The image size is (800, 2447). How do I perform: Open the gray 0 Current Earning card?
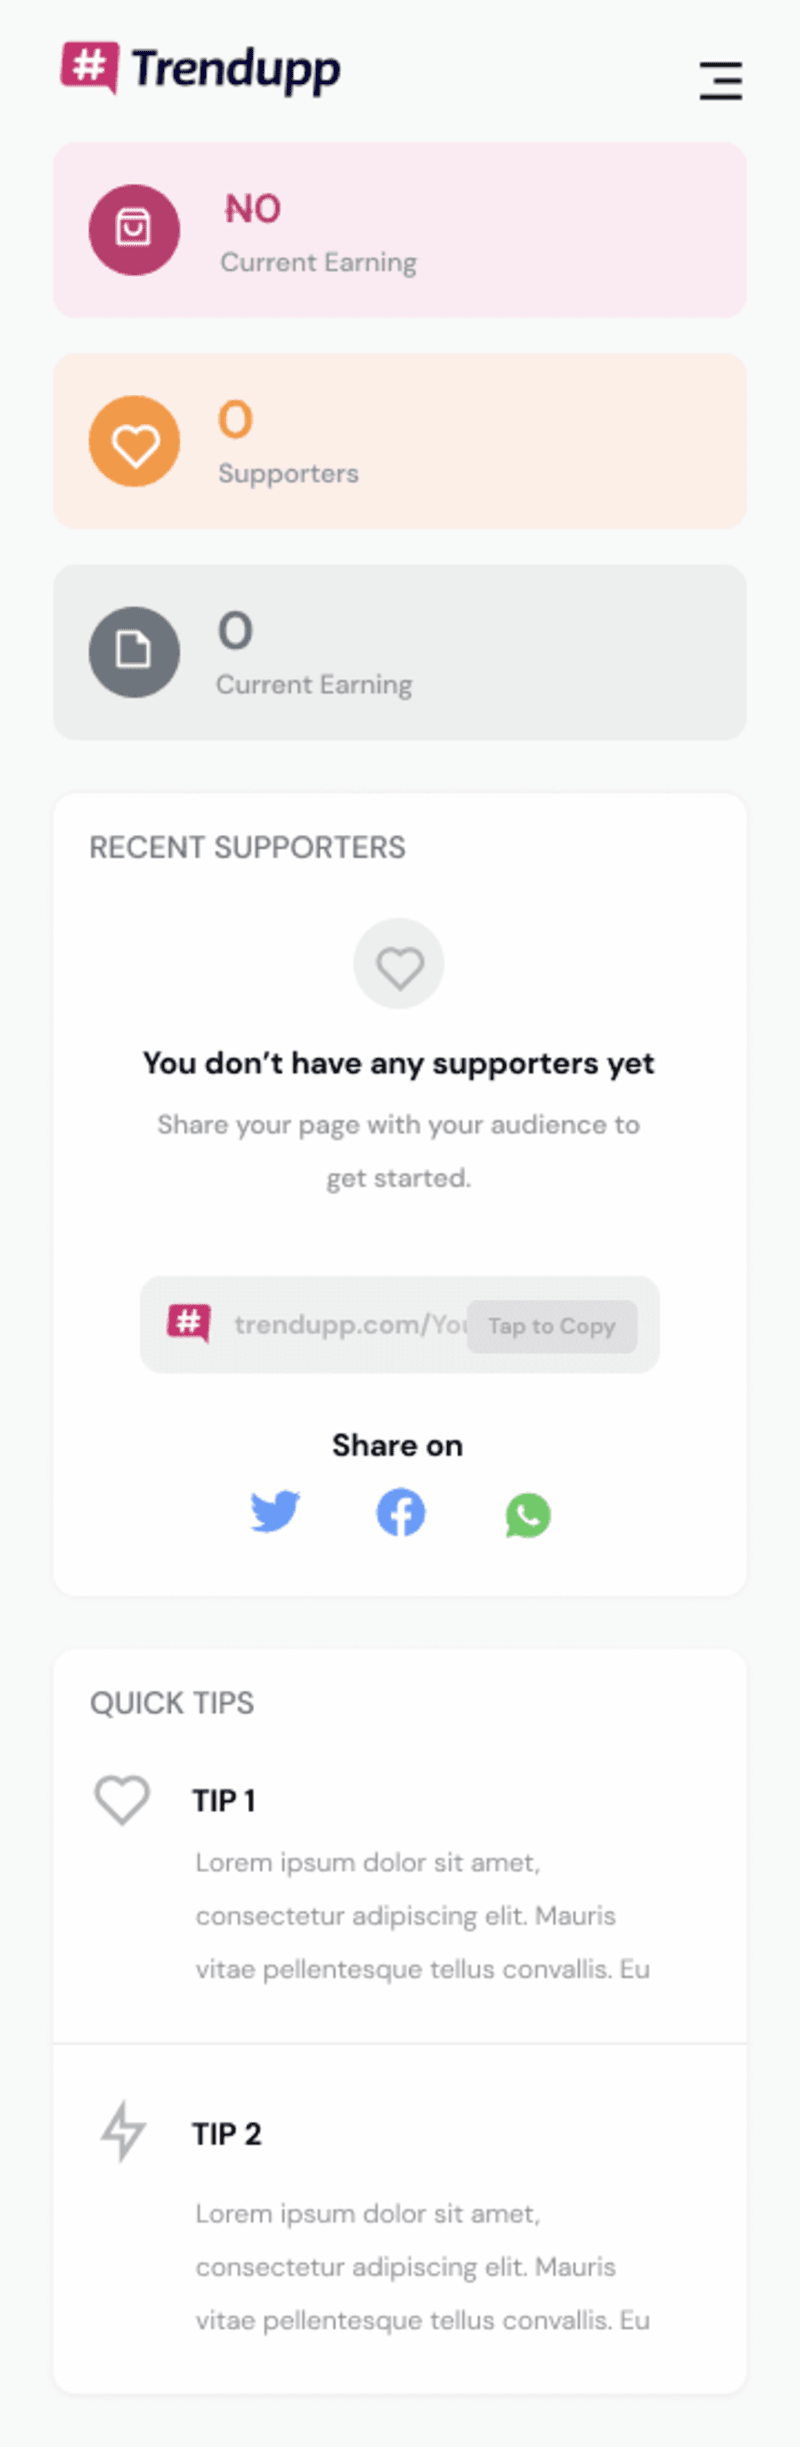[x=400, y=652]
